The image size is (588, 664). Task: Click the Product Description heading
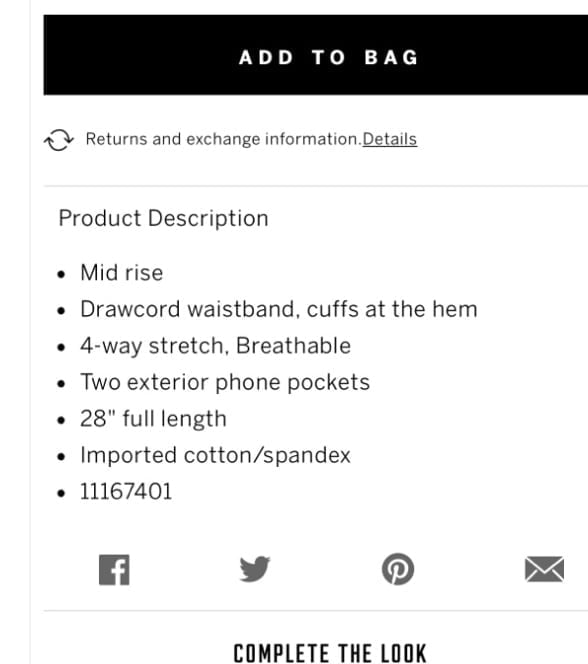pos(163,219)
